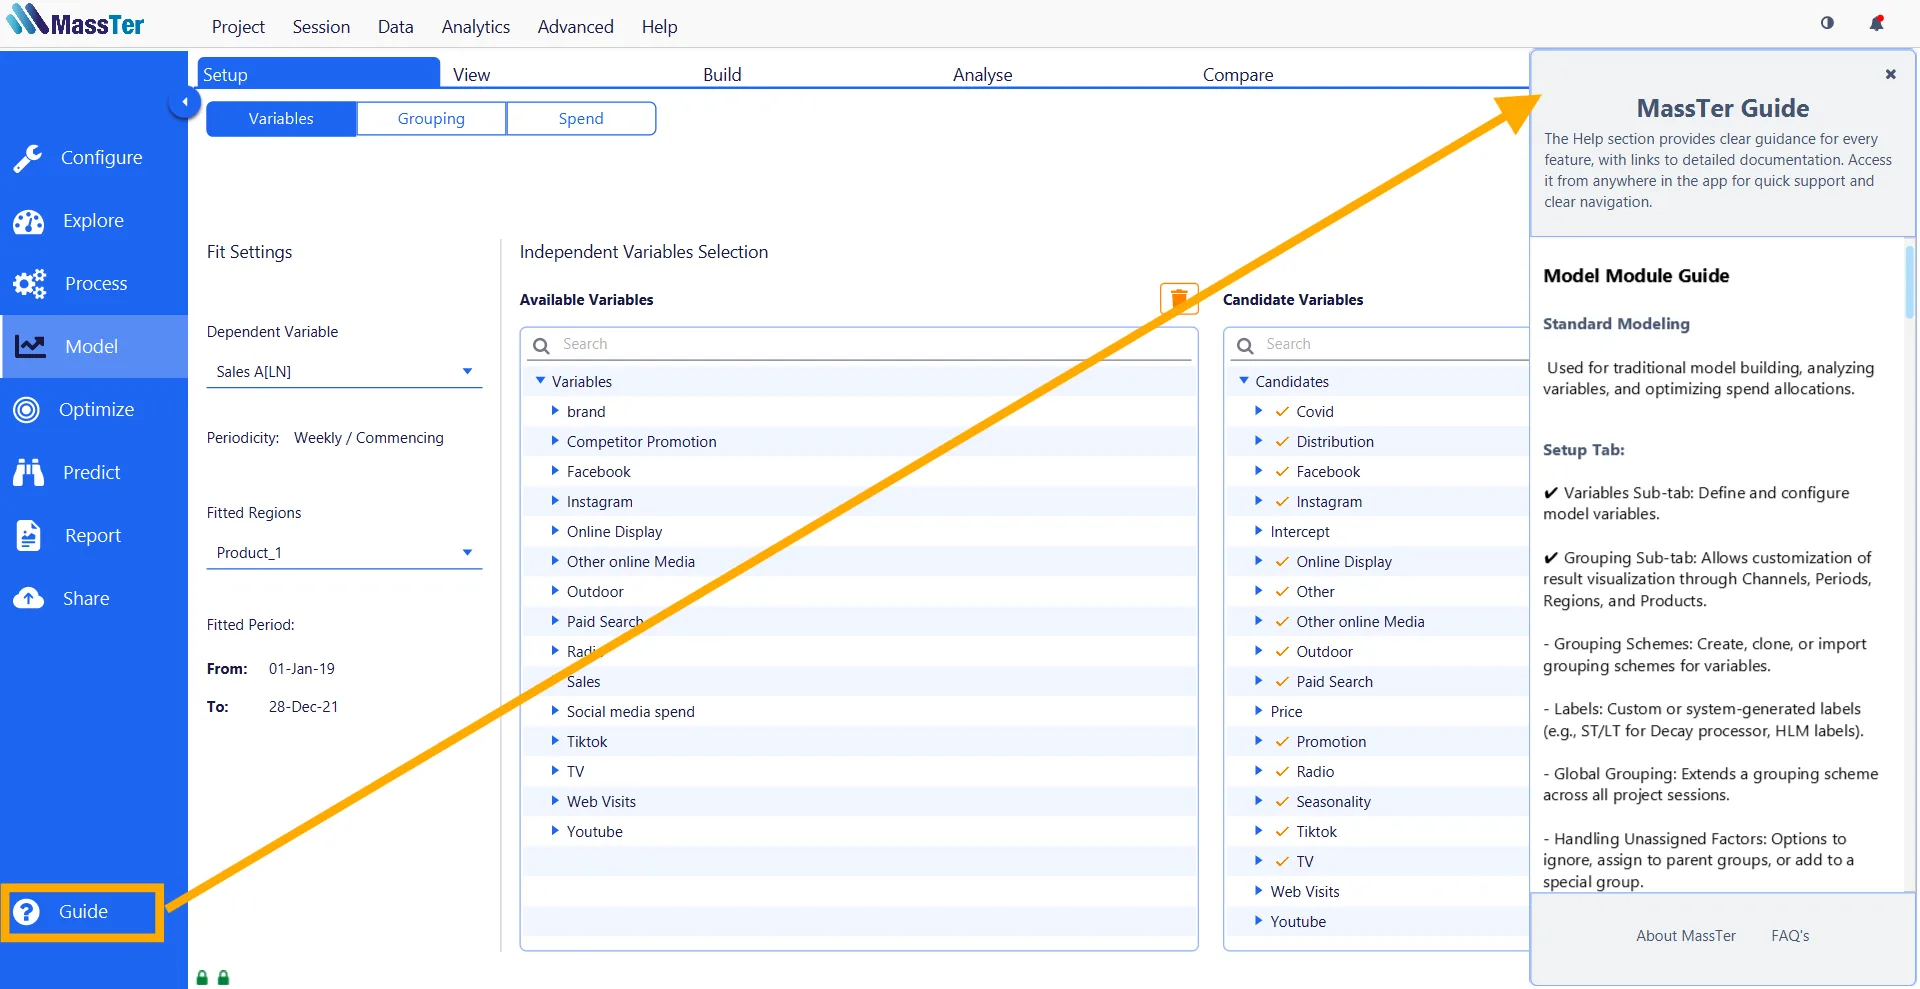This screenshot has width=1920, height=989.
Task: Open the Analytics menu
Action: [475, 27]
